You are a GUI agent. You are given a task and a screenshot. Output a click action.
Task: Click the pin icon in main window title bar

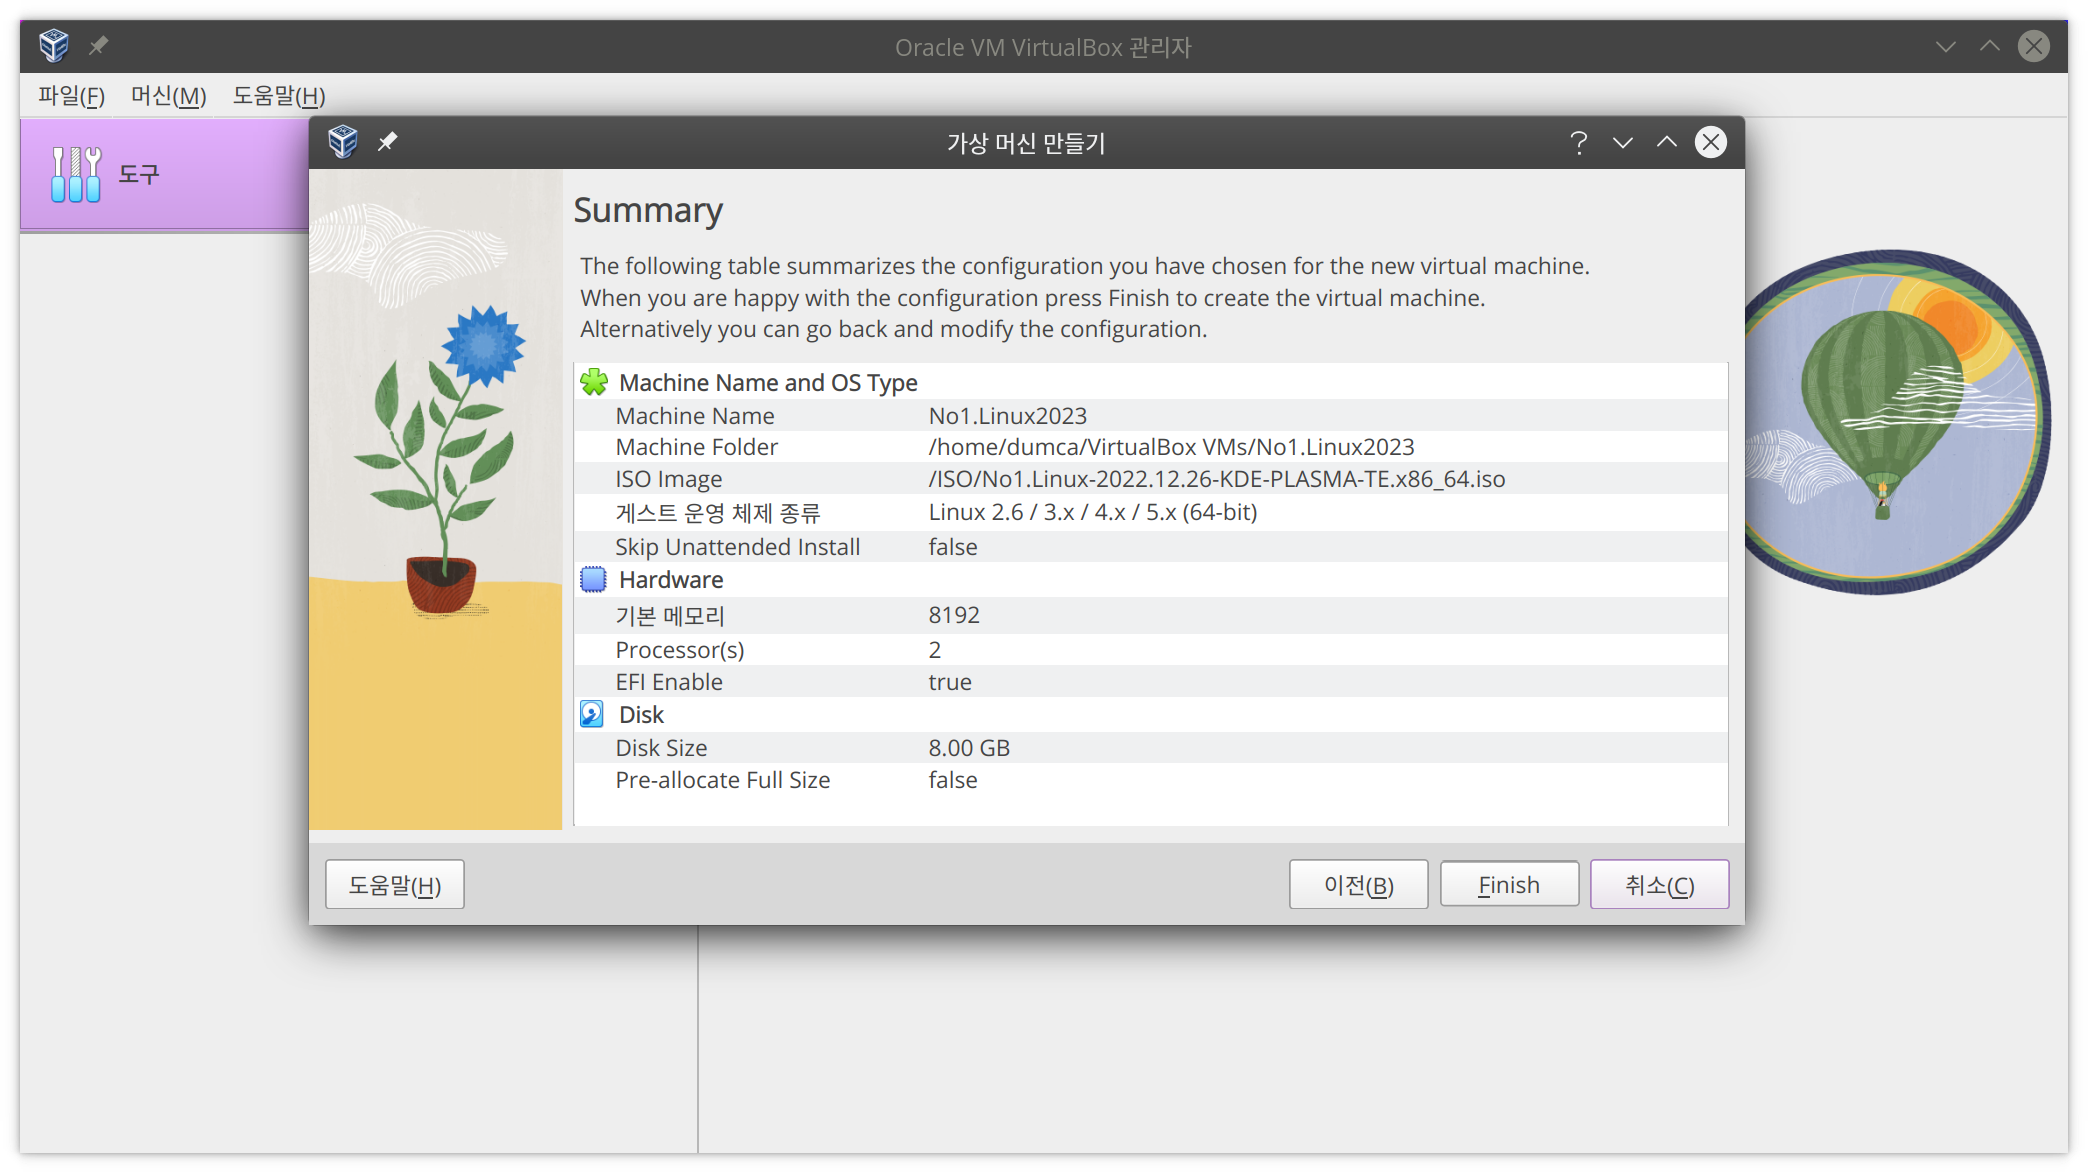[98, 45]
